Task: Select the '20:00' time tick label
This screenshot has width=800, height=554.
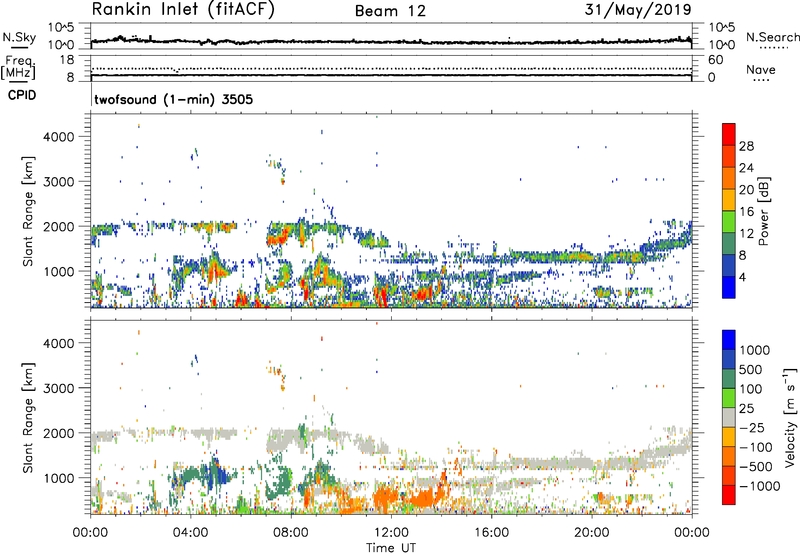Action: [591, 533]
